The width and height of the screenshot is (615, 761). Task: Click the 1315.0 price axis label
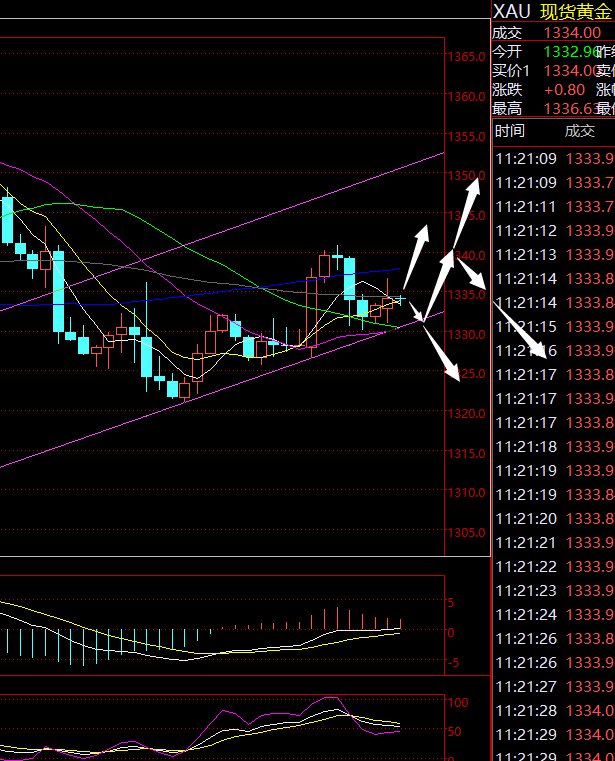point(466,454)
